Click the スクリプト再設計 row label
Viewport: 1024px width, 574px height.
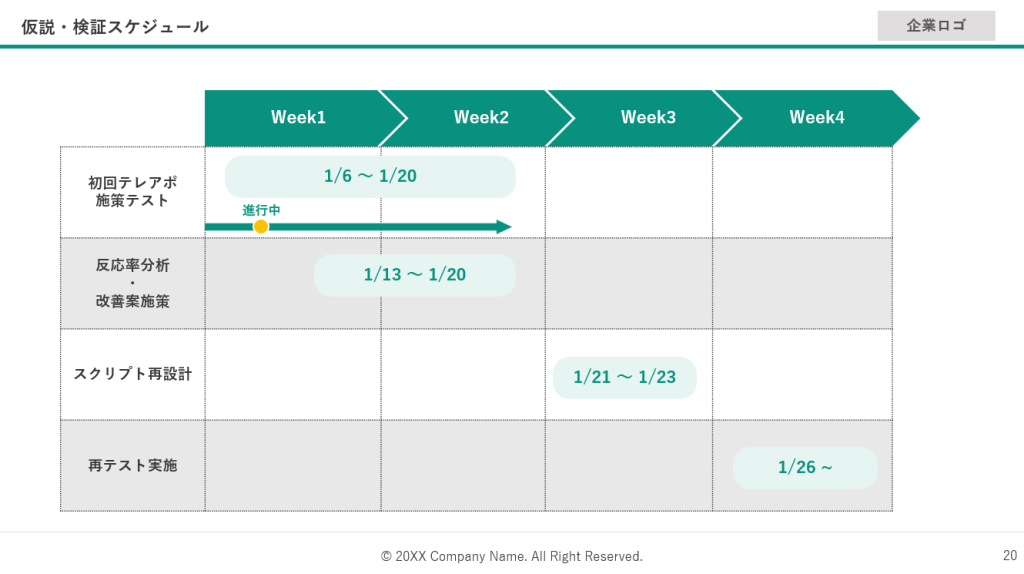(x=133, y=374)
